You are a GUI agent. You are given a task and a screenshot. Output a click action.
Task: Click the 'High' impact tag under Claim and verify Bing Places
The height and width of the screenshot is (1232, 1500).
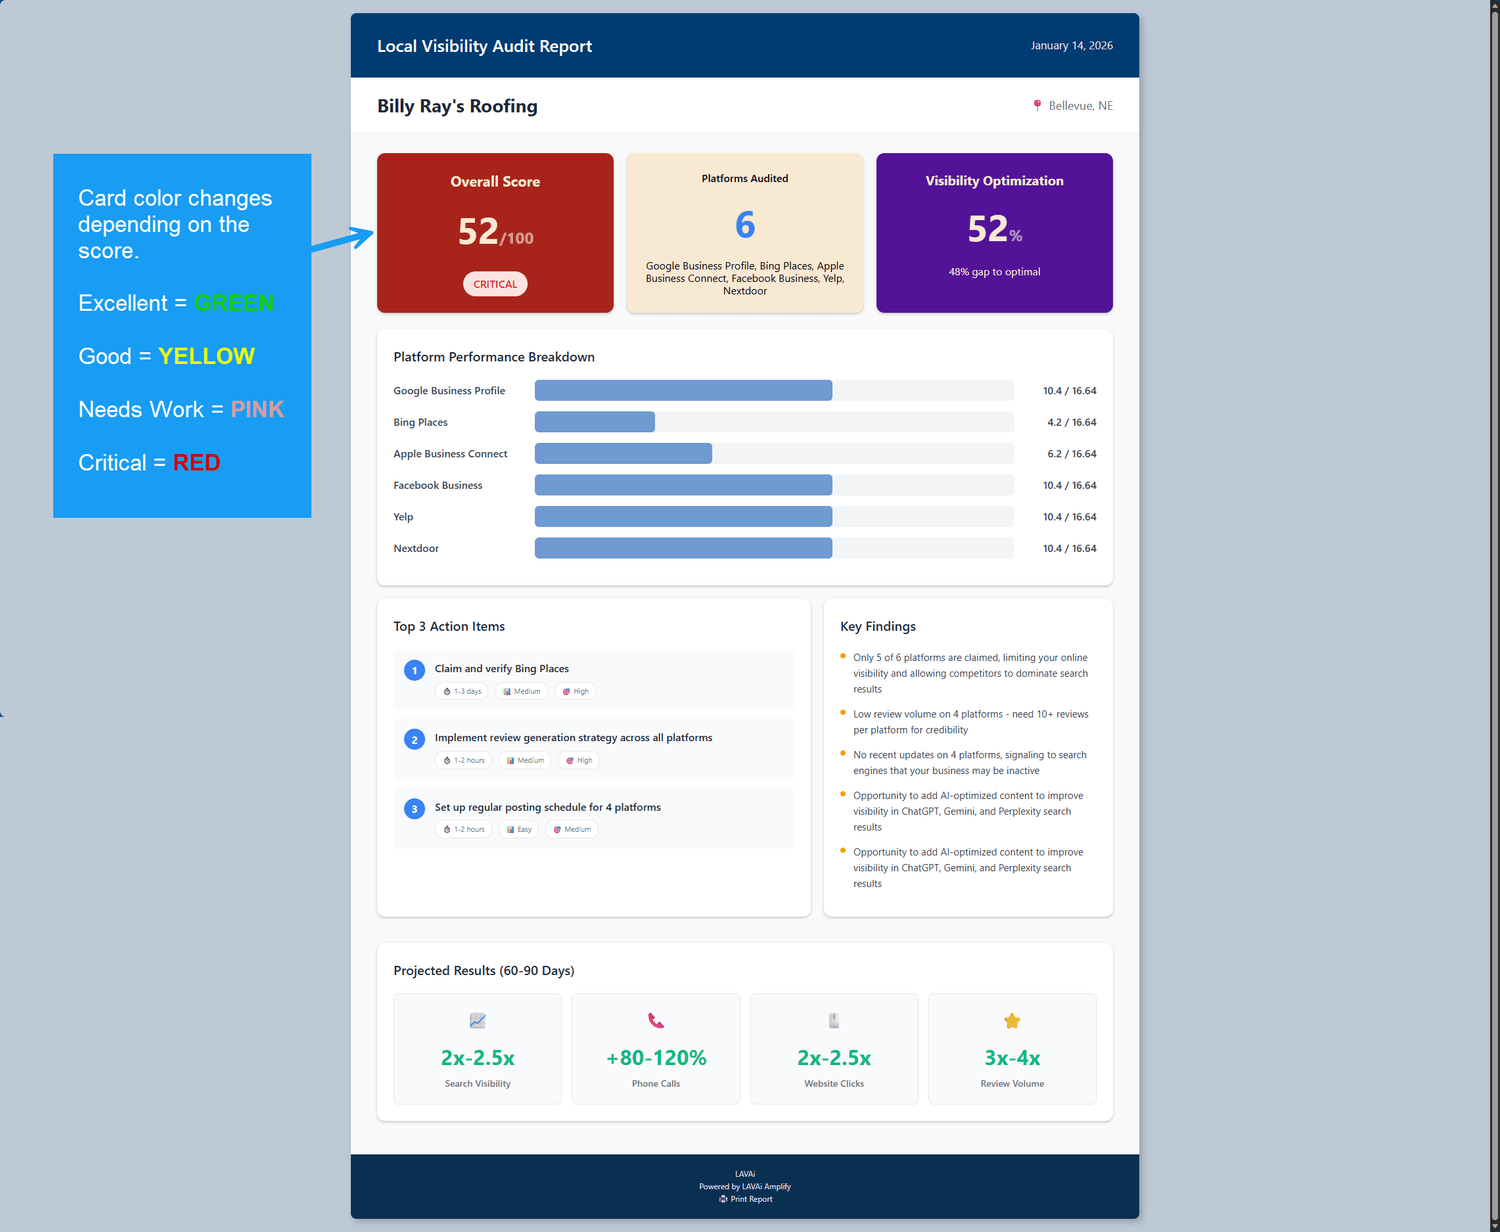(575, 691)
